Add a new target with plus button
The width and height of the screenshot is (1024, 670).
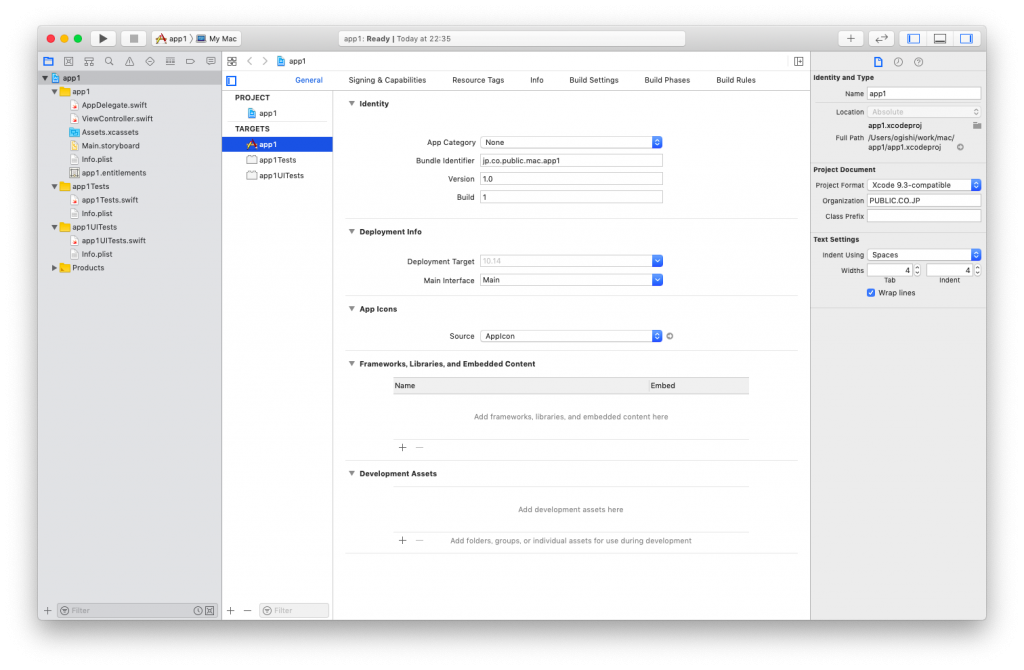tap(231, 611)
